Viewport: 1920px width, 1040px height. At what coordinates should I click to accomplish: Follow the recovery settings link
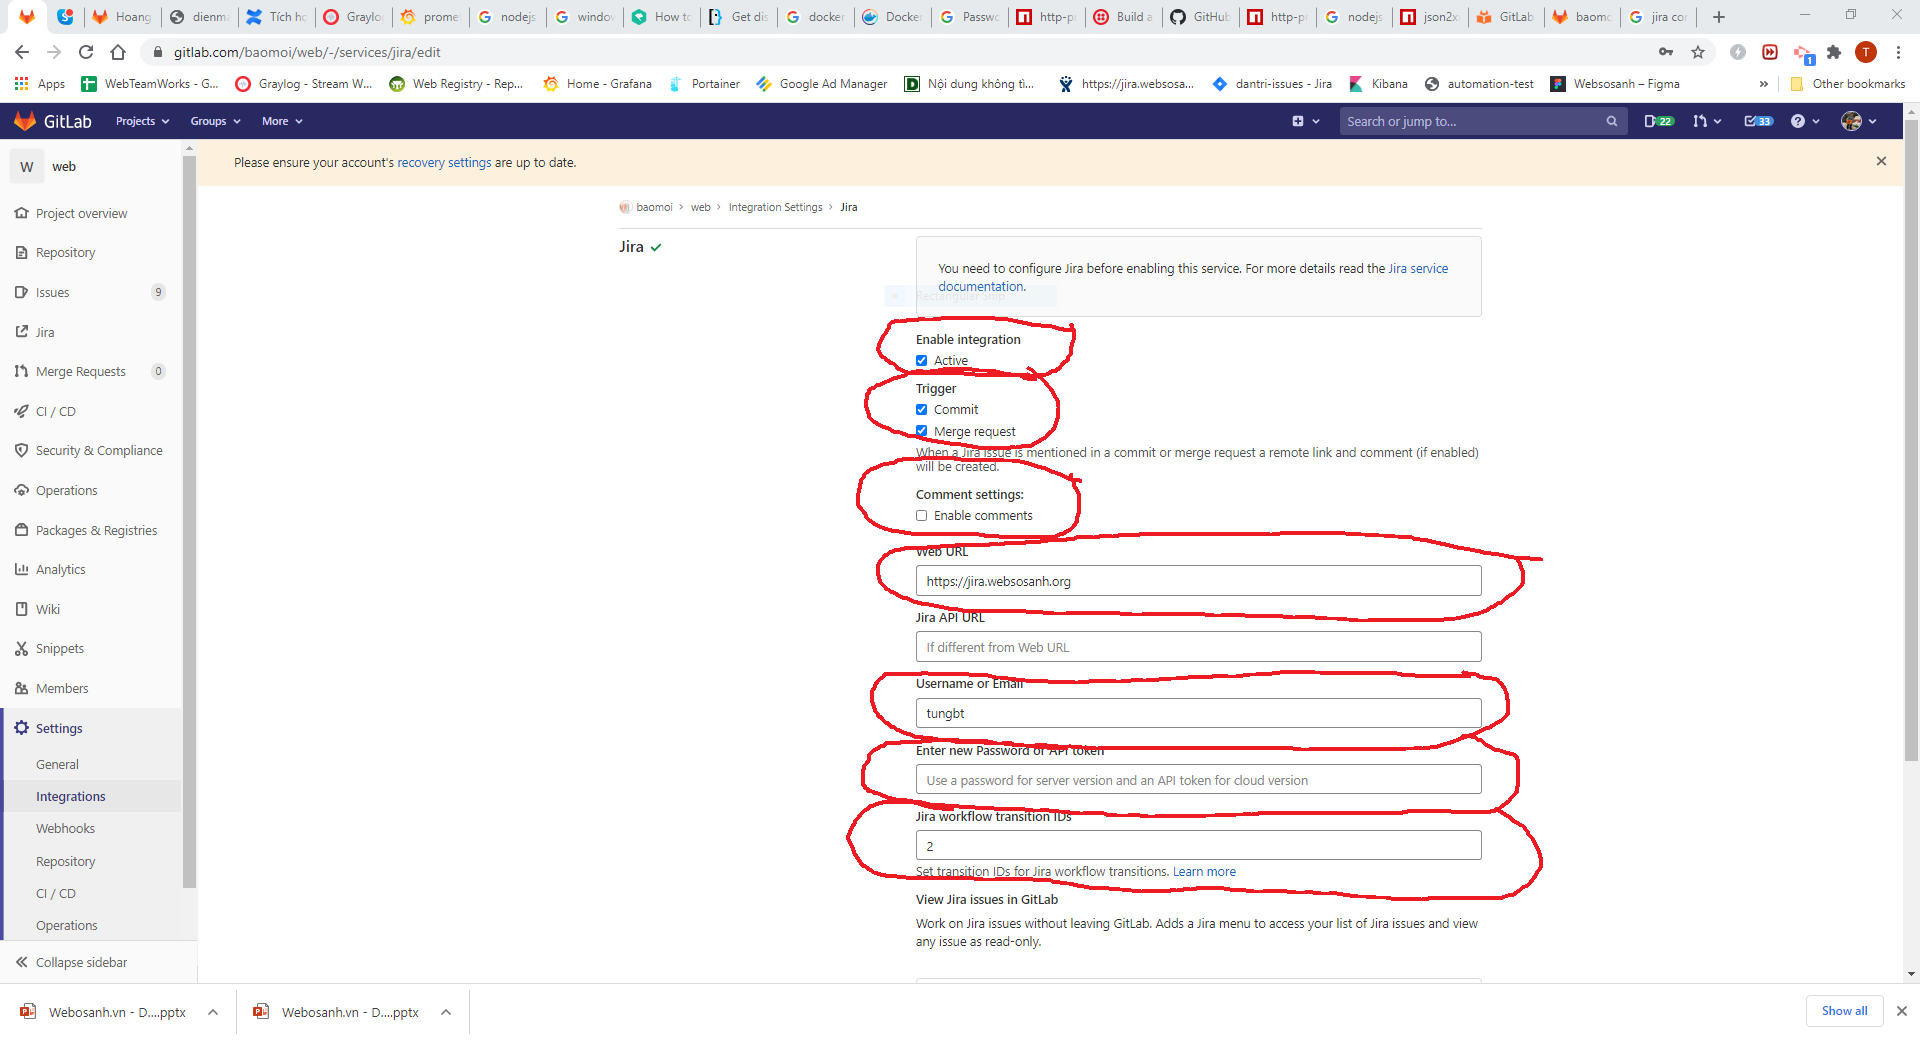pos(444,163)
